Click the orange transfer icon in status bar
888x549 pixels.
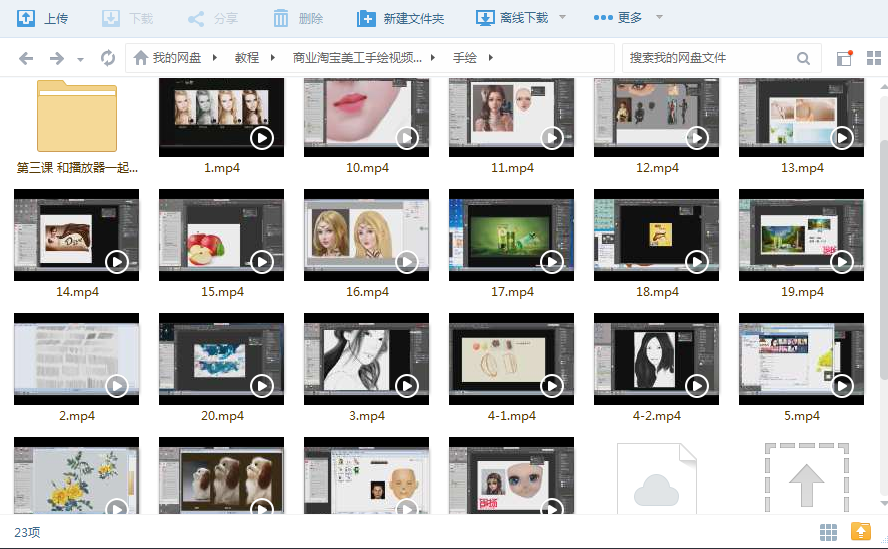coord(861,531)
